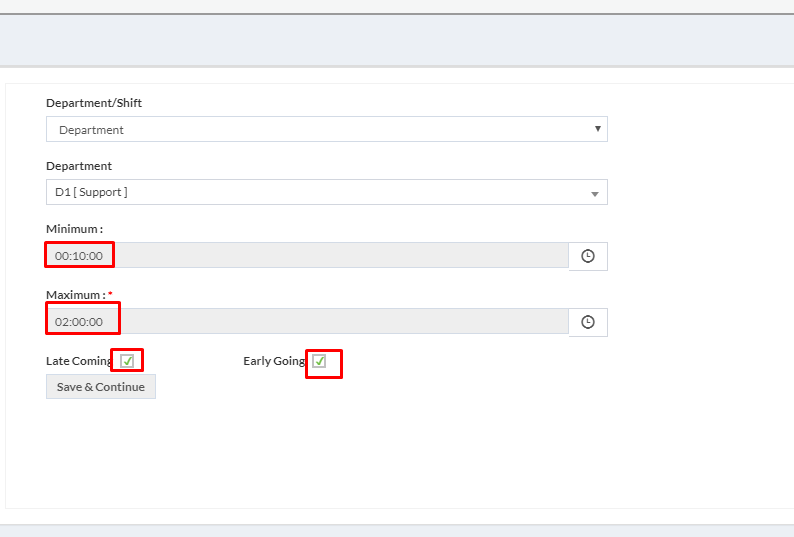This screenshot has width=794, height=537.
Task: Click the Maximum time field showing 02:00:00
Action: click(x=307, y=321)
